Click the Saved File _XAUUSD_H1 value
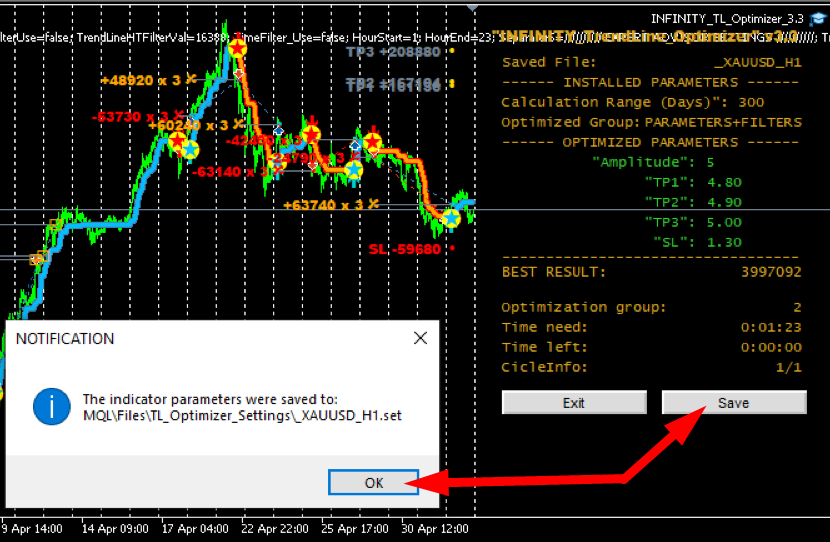The image size is (830, 542). [757, 62]
